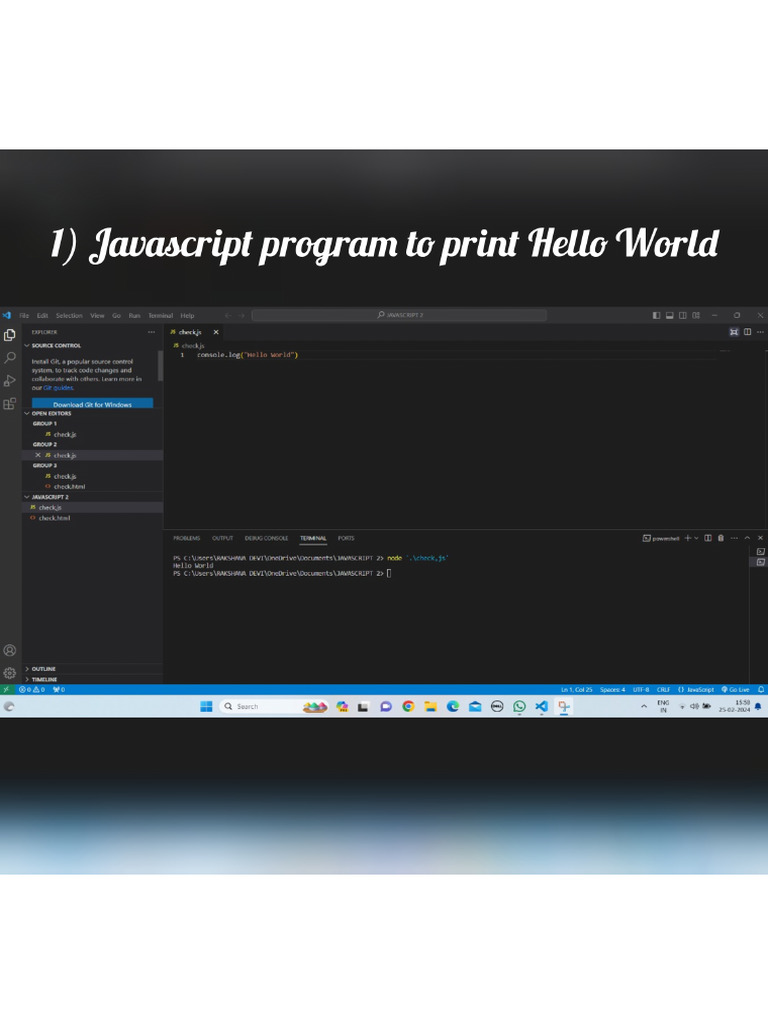768x1024 pixels.
Task: Expand the Outline section
Action: (x=43, y=669)
